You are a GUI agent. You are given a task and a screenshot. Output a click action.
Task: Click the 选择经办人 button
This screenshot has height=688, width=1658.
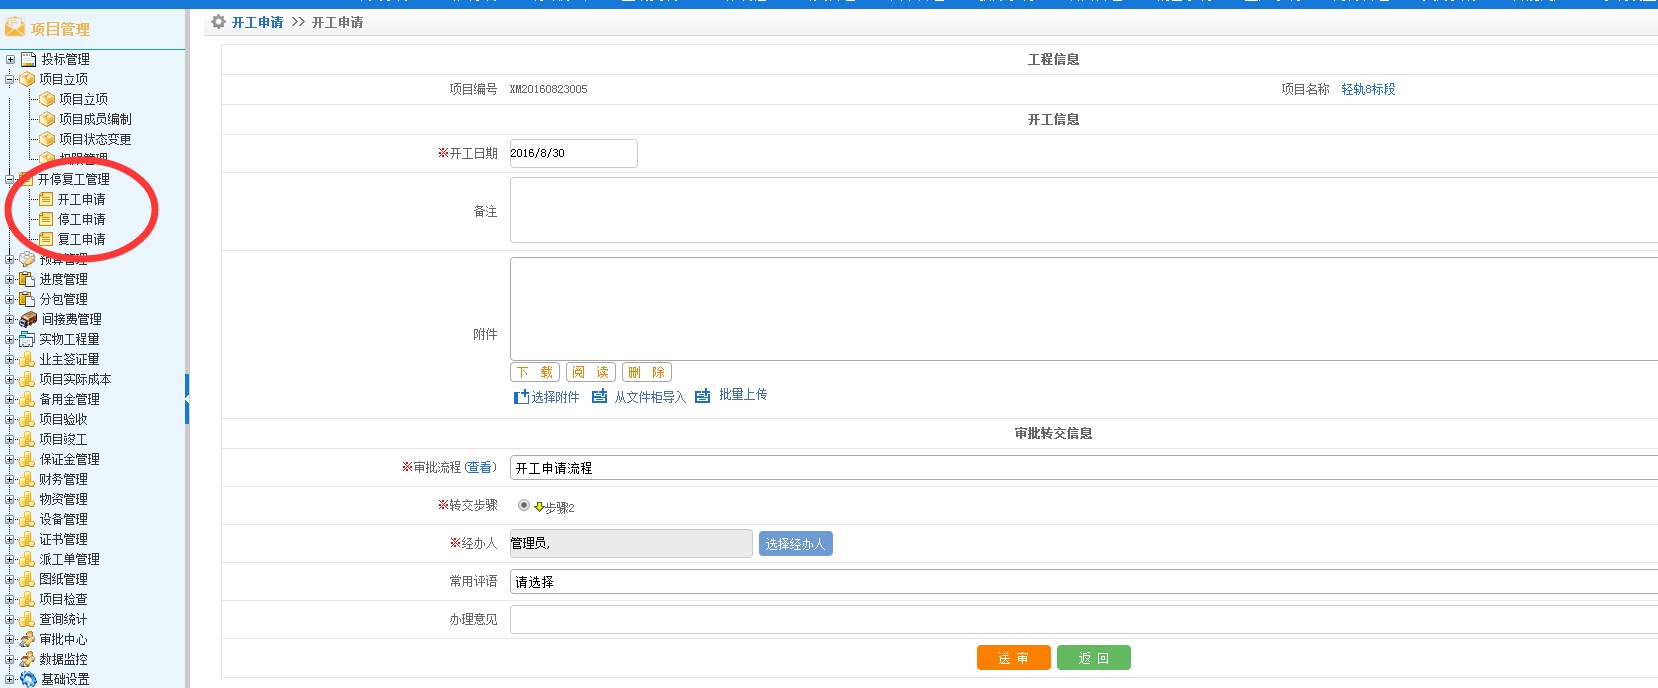point(796,544)
